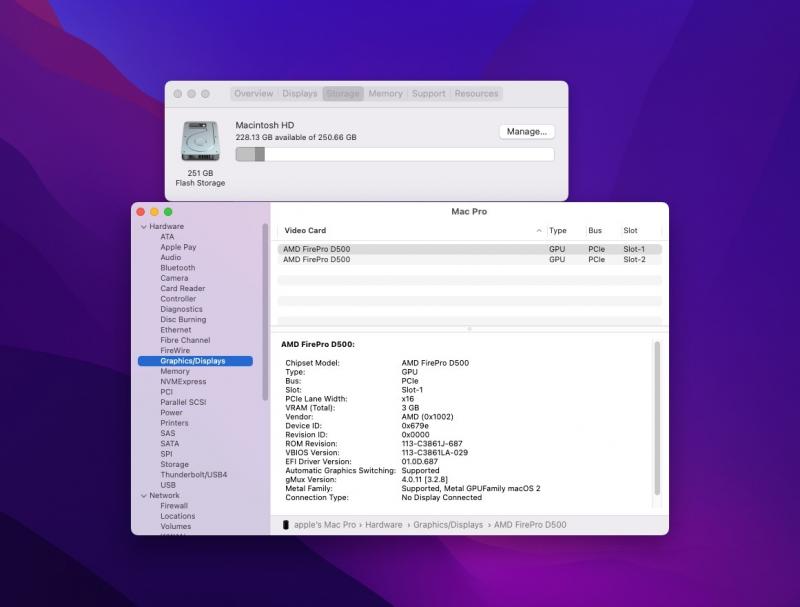The width and height of the screenshot is (800, 607).
Task: Select Card Reader in the sidebar
Action: coord(183,288)
